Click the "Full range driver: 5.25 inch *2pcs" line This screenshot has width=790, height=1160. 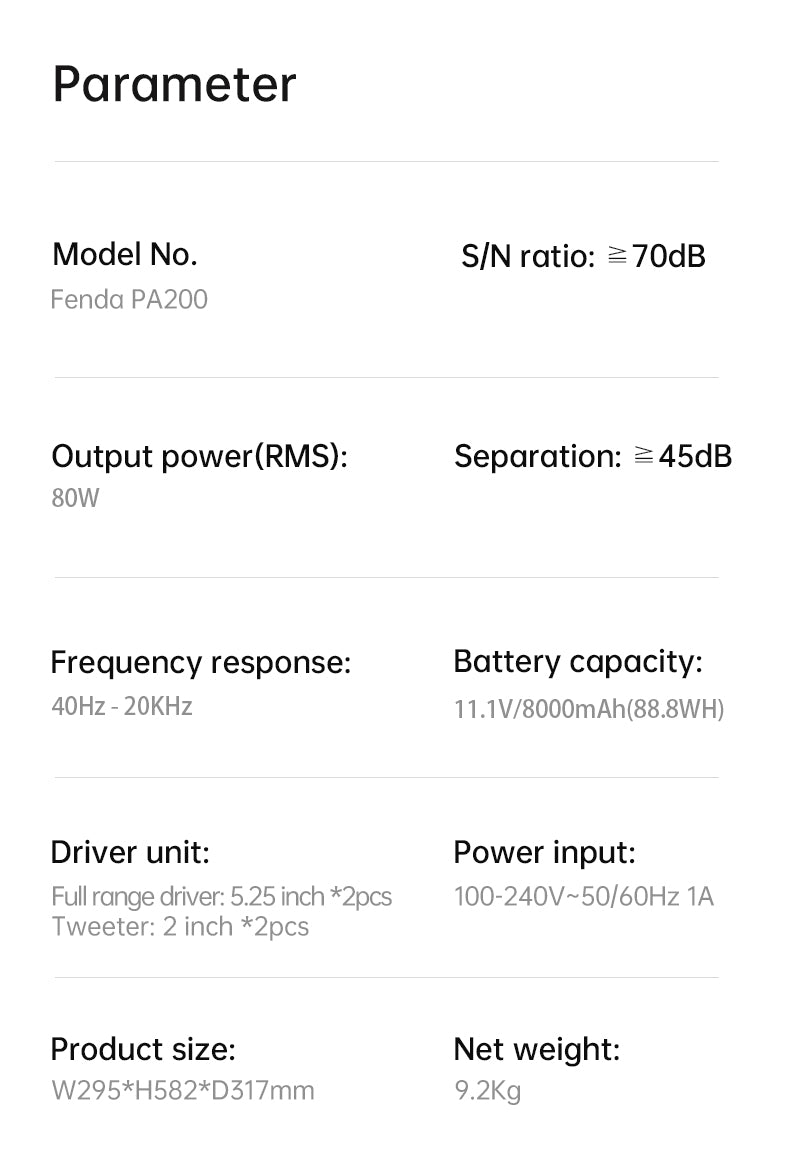click(221, 896)
